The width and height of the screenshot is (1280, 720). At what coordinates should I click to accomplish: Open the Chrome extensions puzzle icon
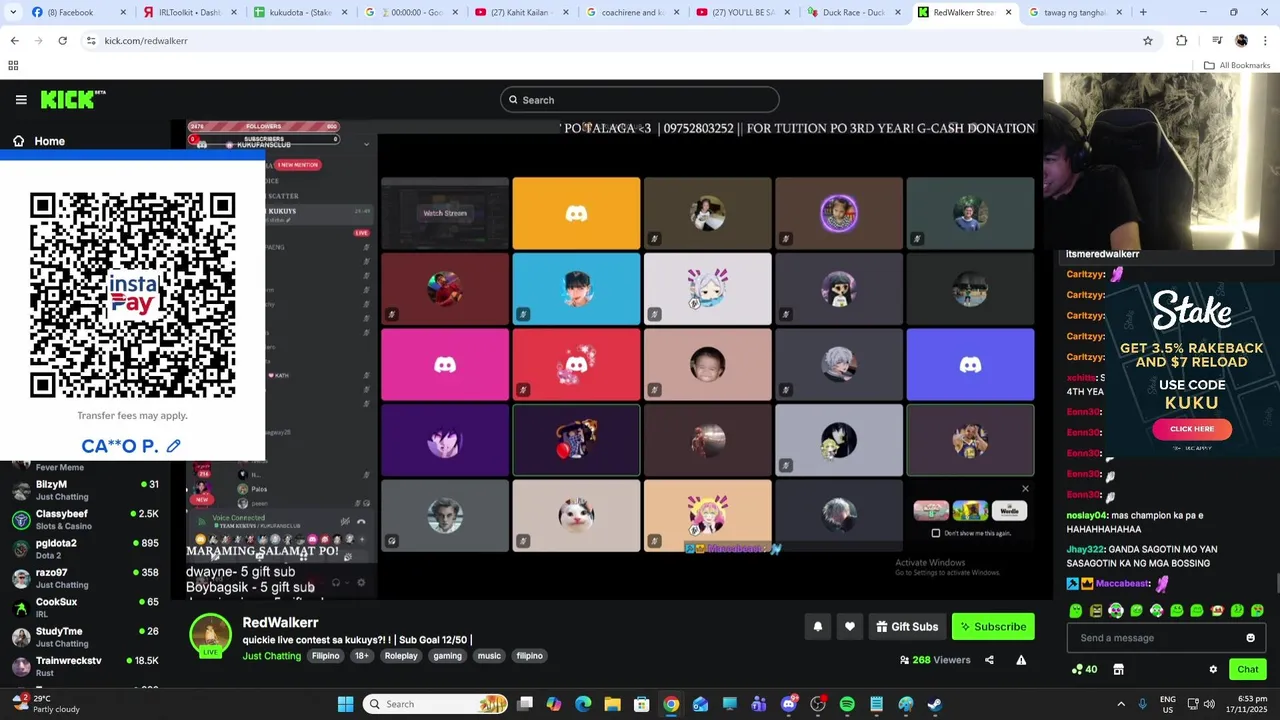(x=1182, y=41)
